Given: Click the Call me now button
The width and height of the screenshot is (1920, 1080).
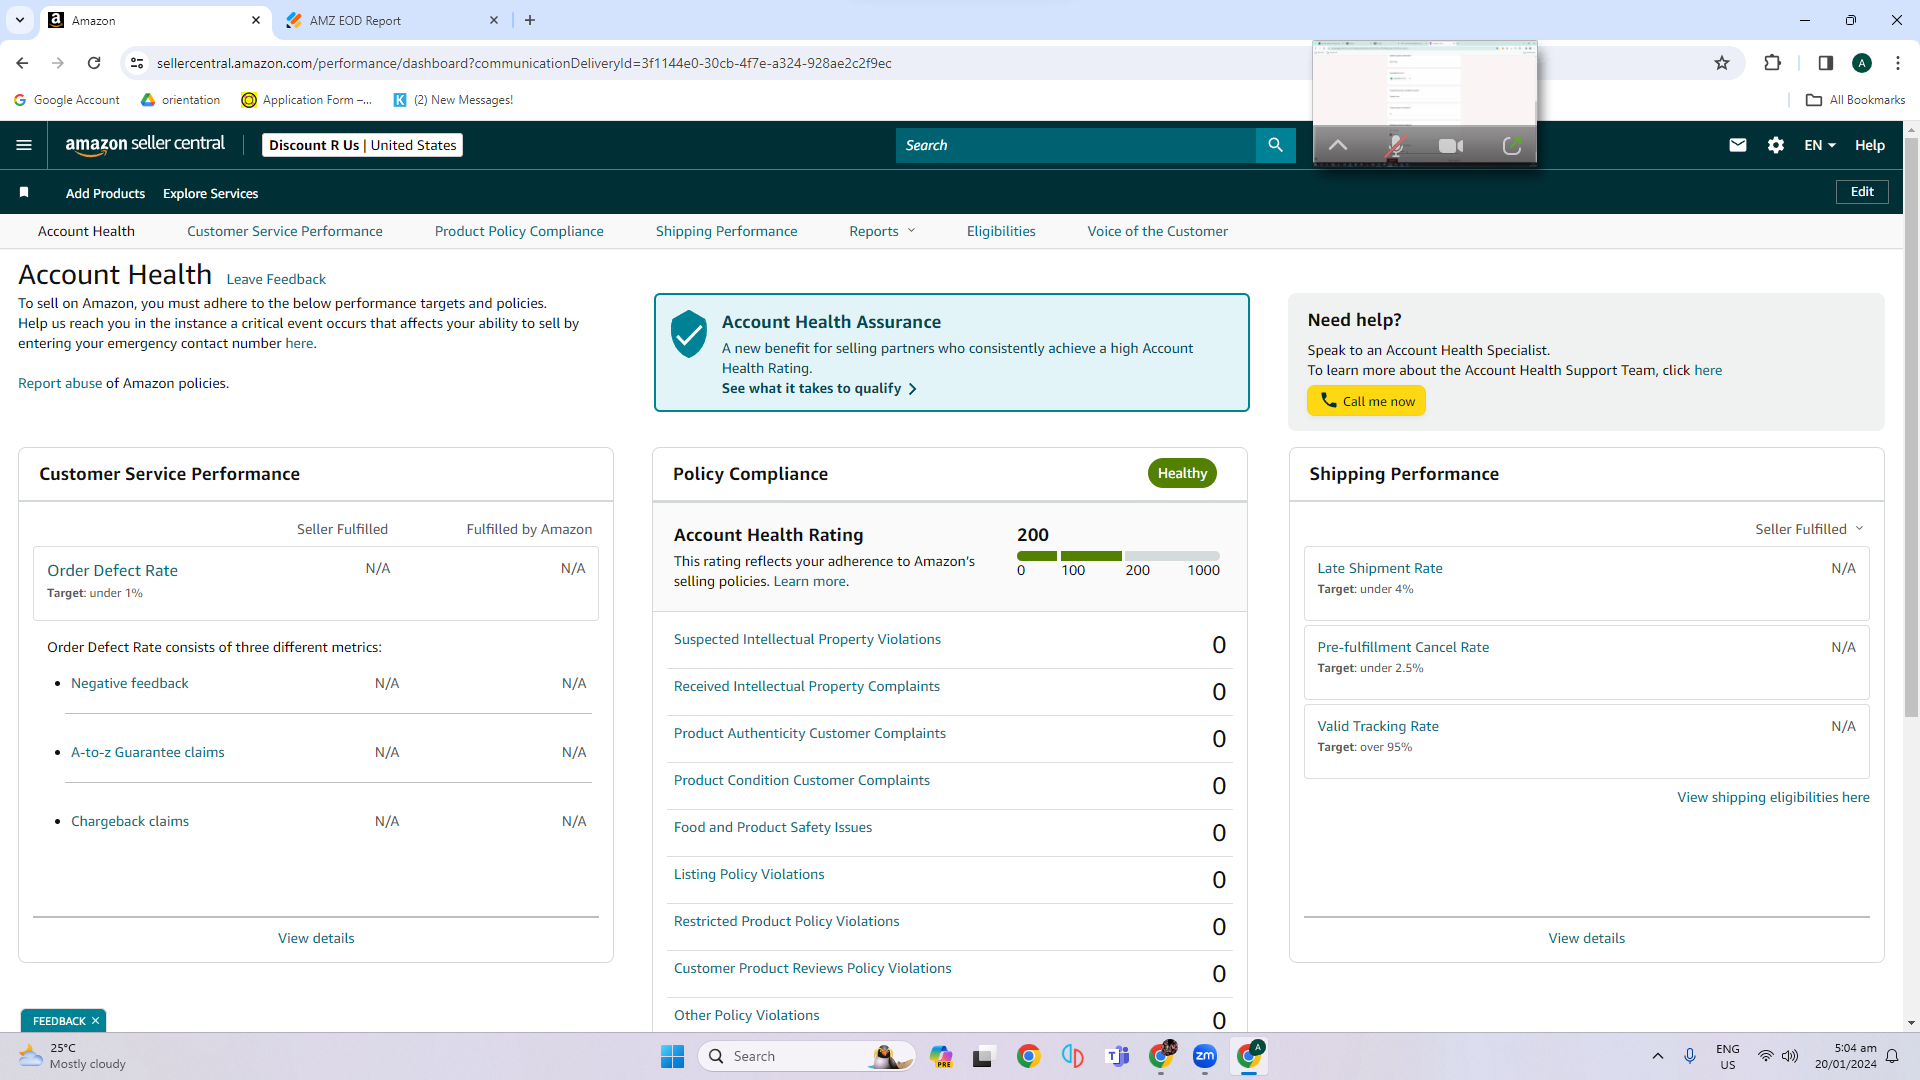Looking at the screenshot, I should point(1366,401).
